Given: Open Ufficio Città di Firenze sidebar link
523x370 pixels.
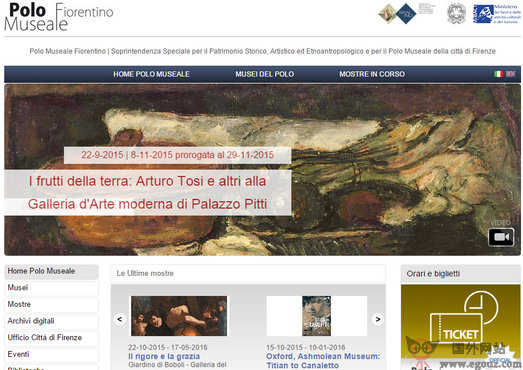Looking at the screenshot, I should 51,338.
